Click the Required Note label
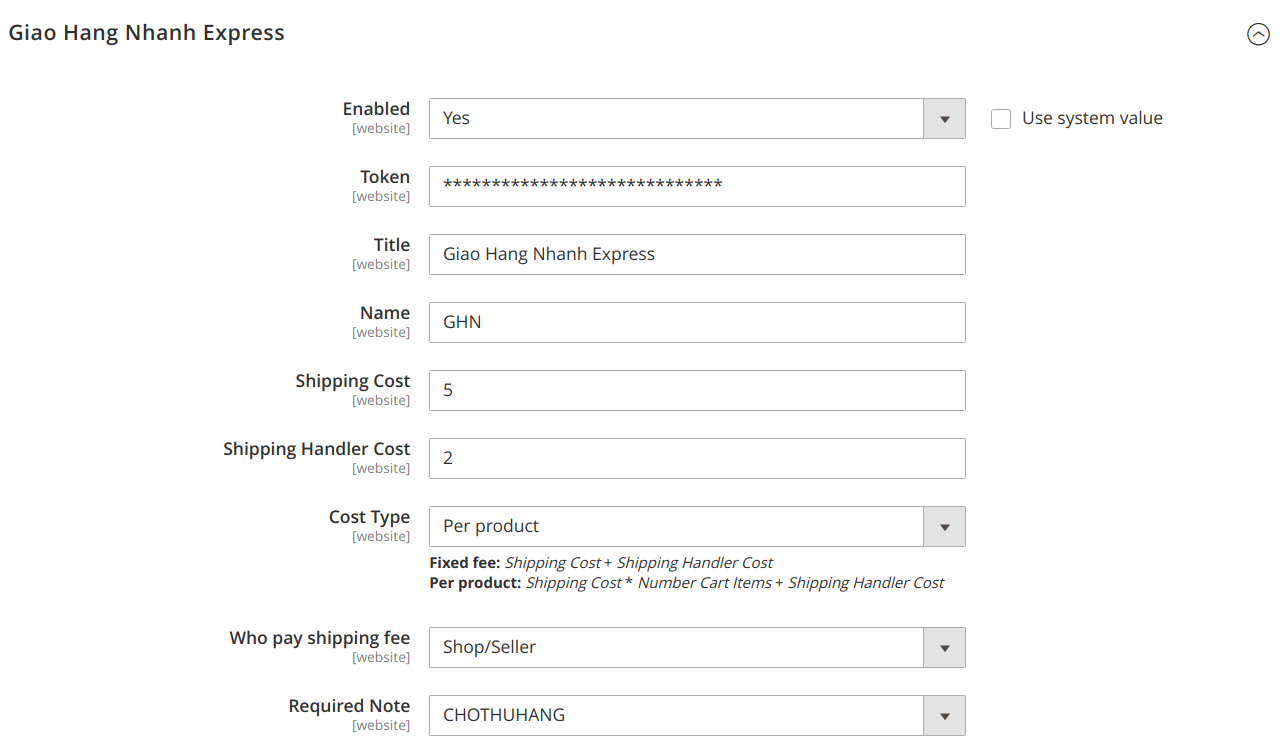1288x737 pixels. pyautogui.click(x=350, y=706)
